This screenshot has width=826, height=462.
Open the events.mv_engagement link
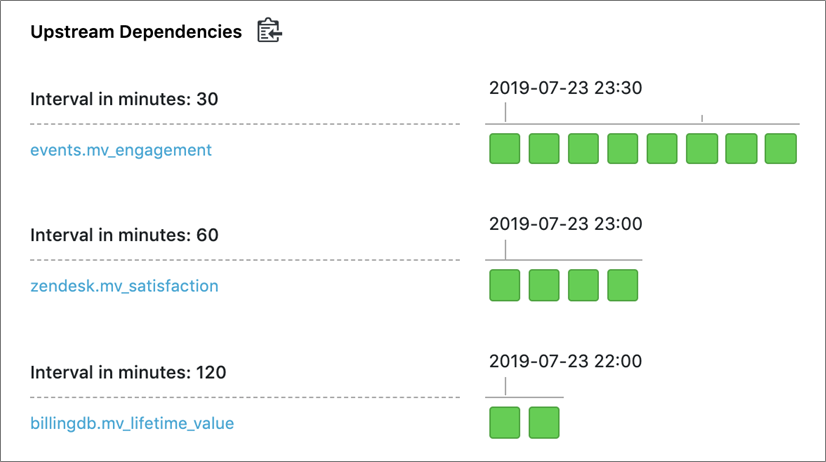[121, 150]
